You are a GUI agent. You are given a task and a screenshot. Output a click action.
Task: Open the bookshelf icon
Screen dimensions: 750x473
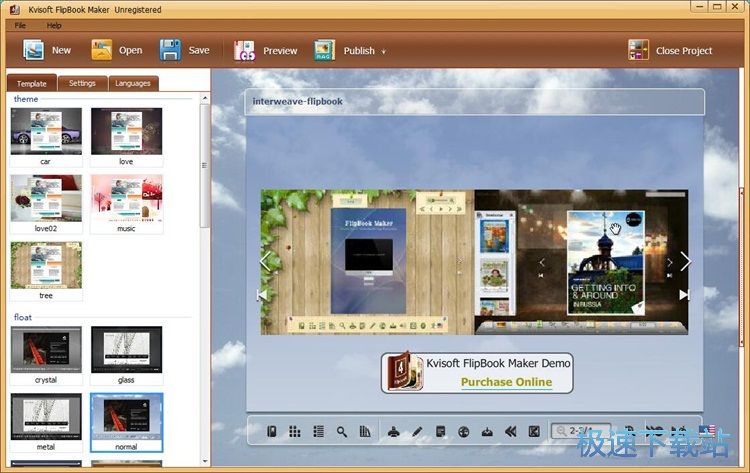(x=365, y=432)
